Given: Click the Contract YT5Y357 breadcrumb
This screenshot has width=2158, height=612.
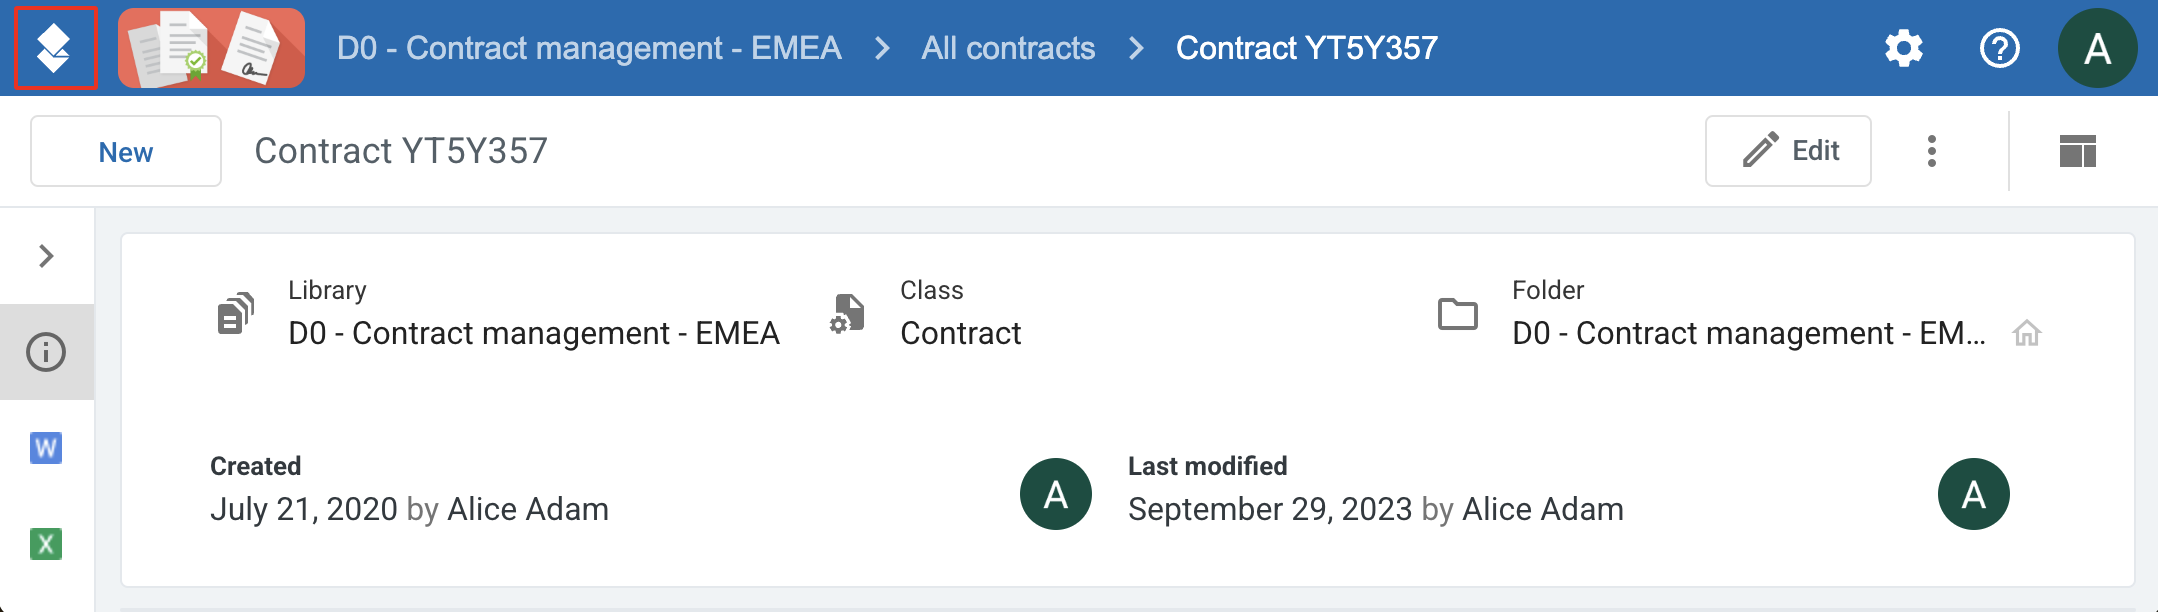Looking at the screenshot, I should (1307, 48).
